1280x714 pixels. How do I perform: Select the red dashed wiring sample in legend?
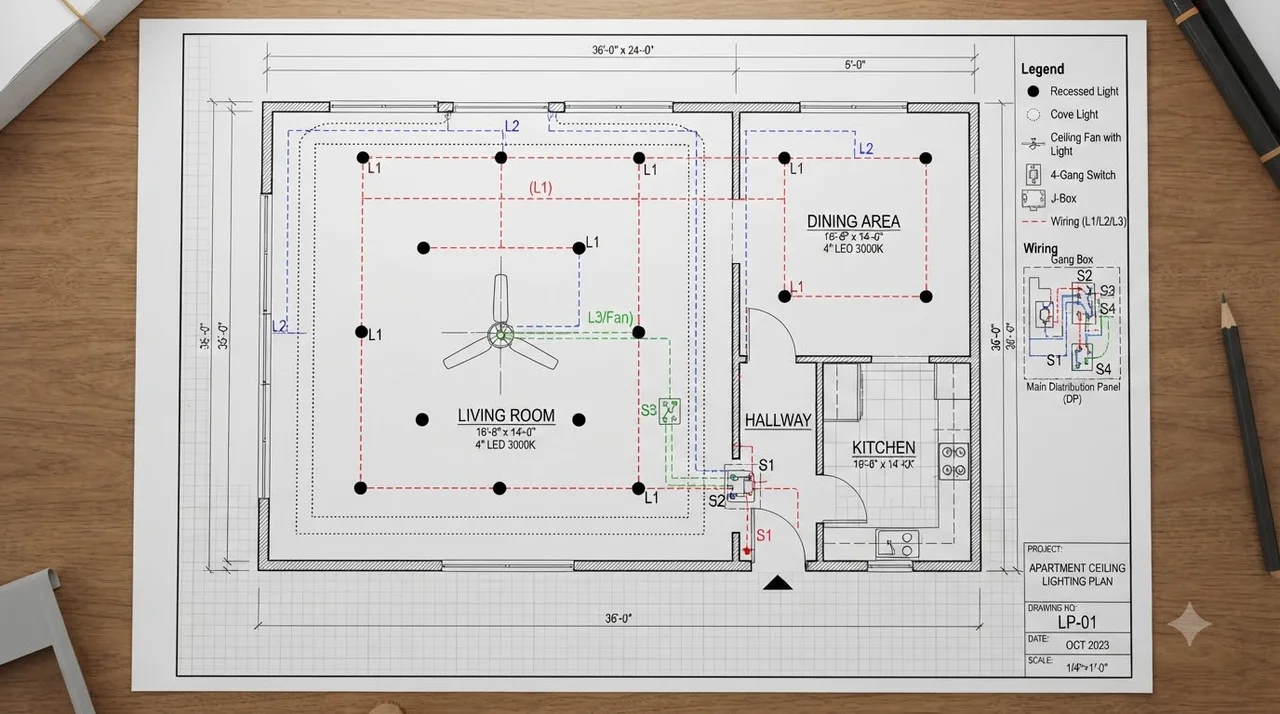pos(1033,222)
